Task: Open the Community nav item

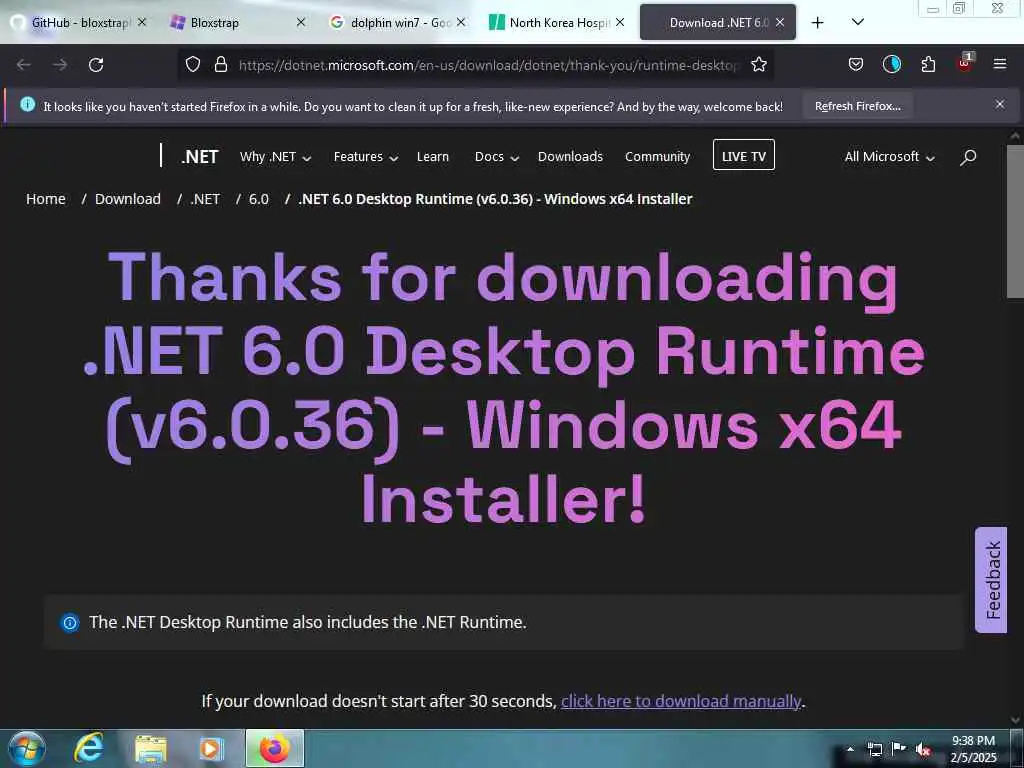Action: click(657, 157)
